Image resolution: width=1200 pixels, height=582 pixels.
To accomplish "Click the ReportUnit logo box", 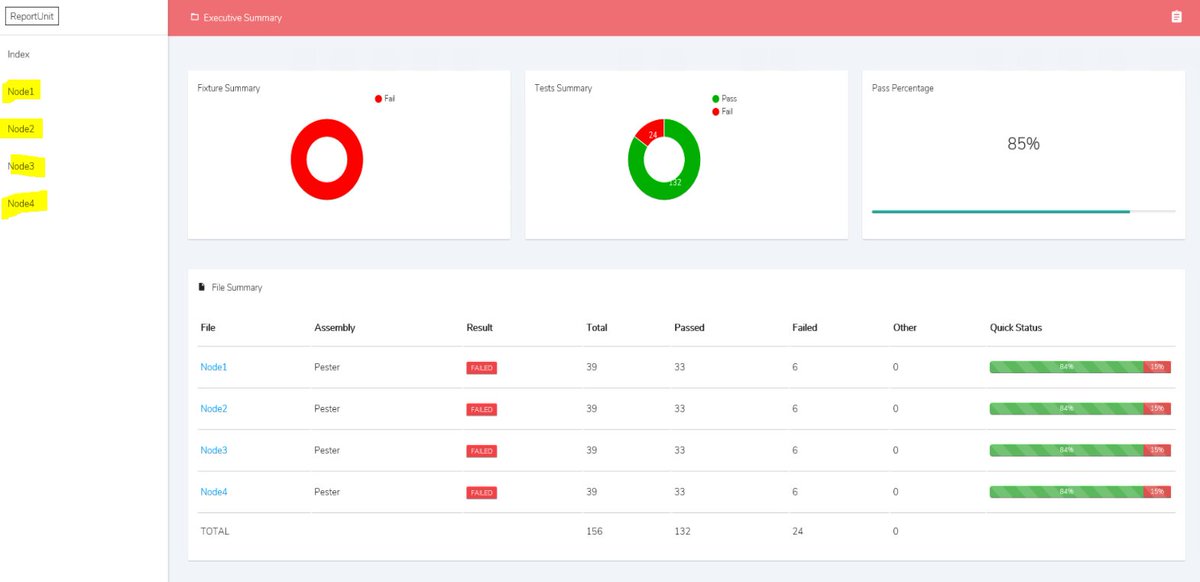I will coord(33,16).
